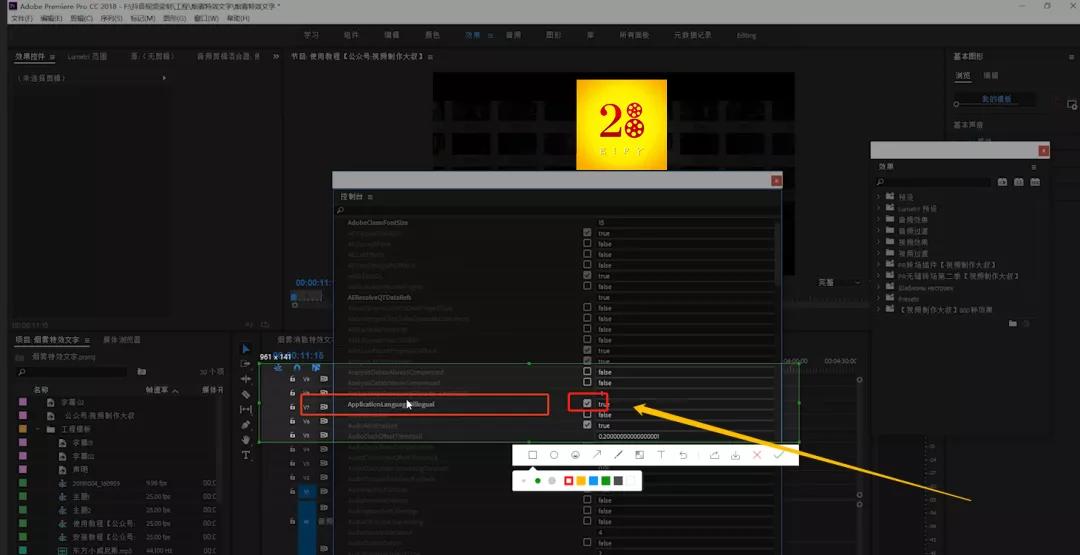
Task: Pick the rectangle shape in annotation toolbar
Action: coord(532,455)
